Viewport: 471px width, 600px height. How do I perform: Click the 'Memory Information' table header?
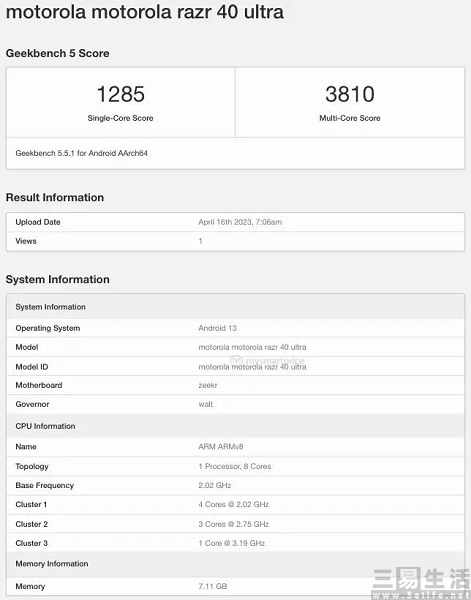tap(235, 564)
